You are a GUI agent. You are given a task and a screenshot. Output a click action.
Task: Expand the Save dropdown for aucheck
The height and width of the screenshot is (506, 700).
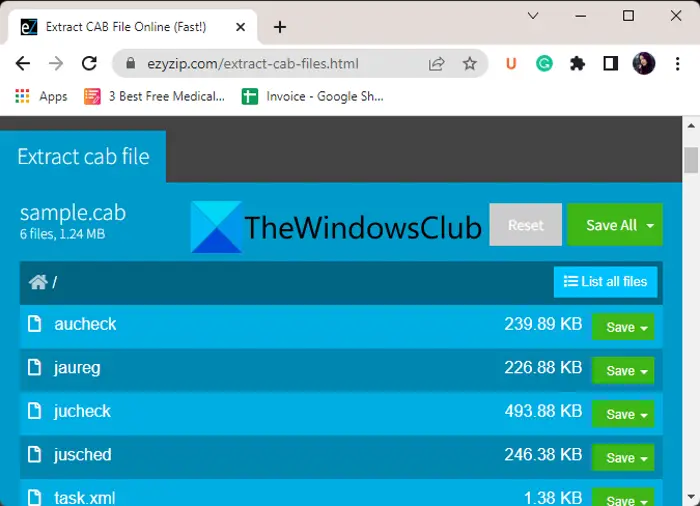(644, 328)
